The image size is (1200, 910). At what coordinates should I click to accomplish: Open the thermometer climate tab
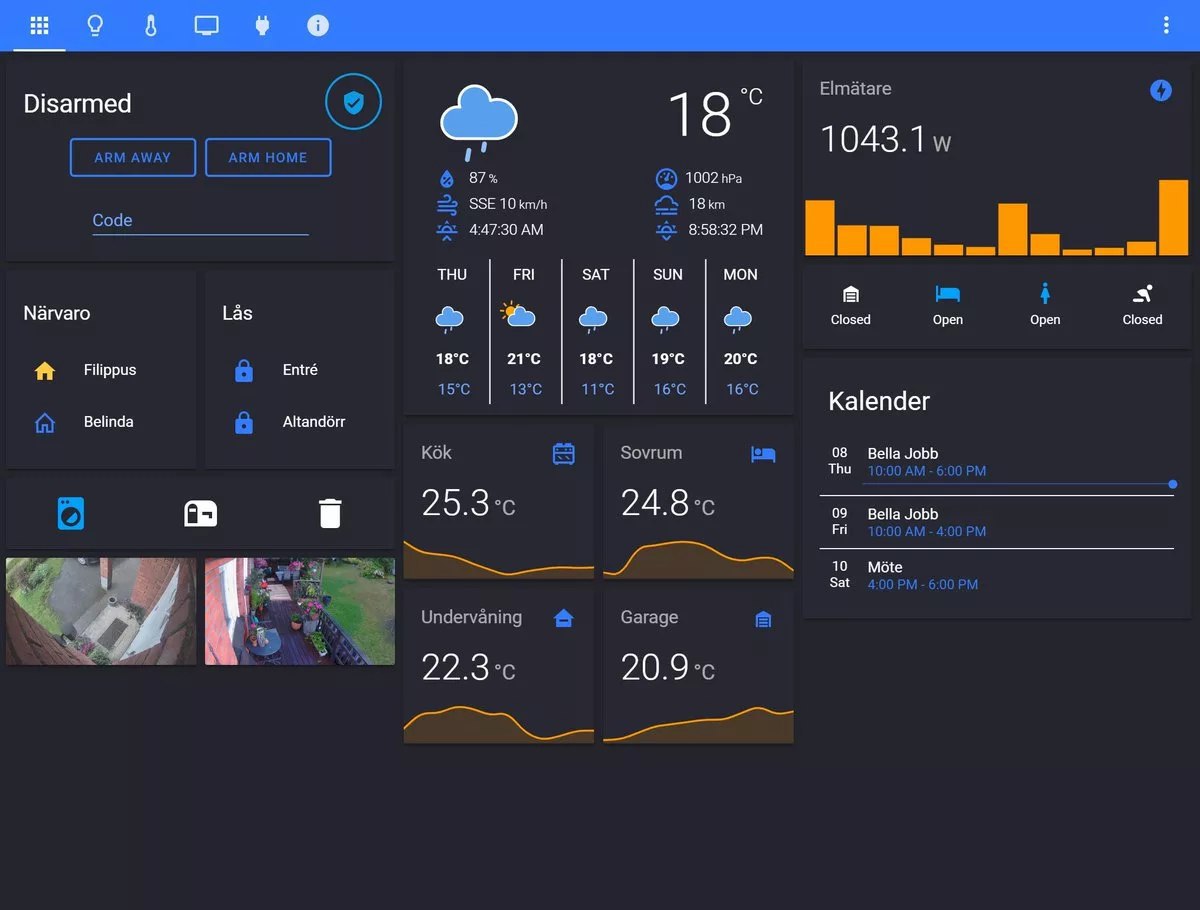pyautogui.click(x=151, y=25)
